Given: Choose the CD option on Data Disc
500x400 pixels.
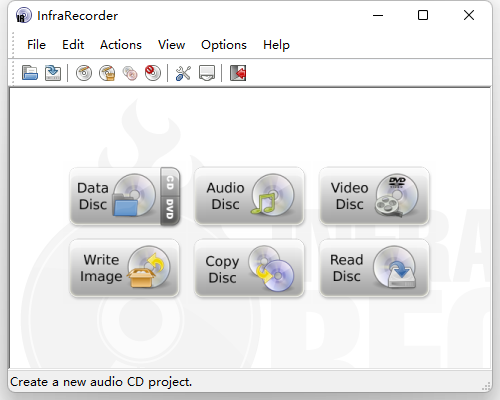Looking at the screenshot, I should click(170, 182).
